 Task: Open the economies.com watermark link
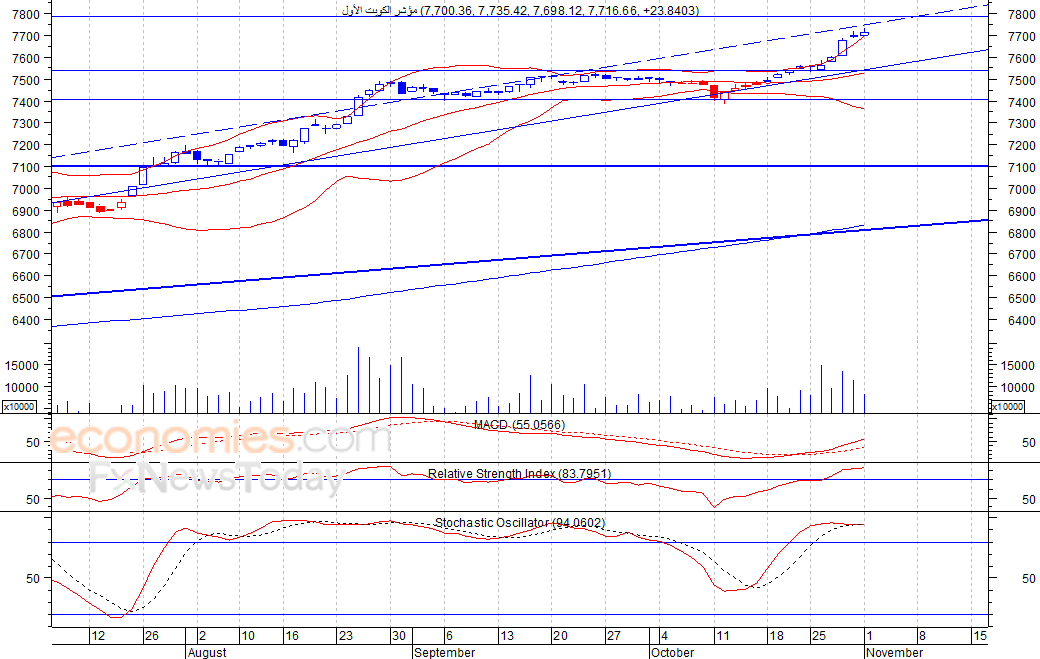[x=221, y=438]
